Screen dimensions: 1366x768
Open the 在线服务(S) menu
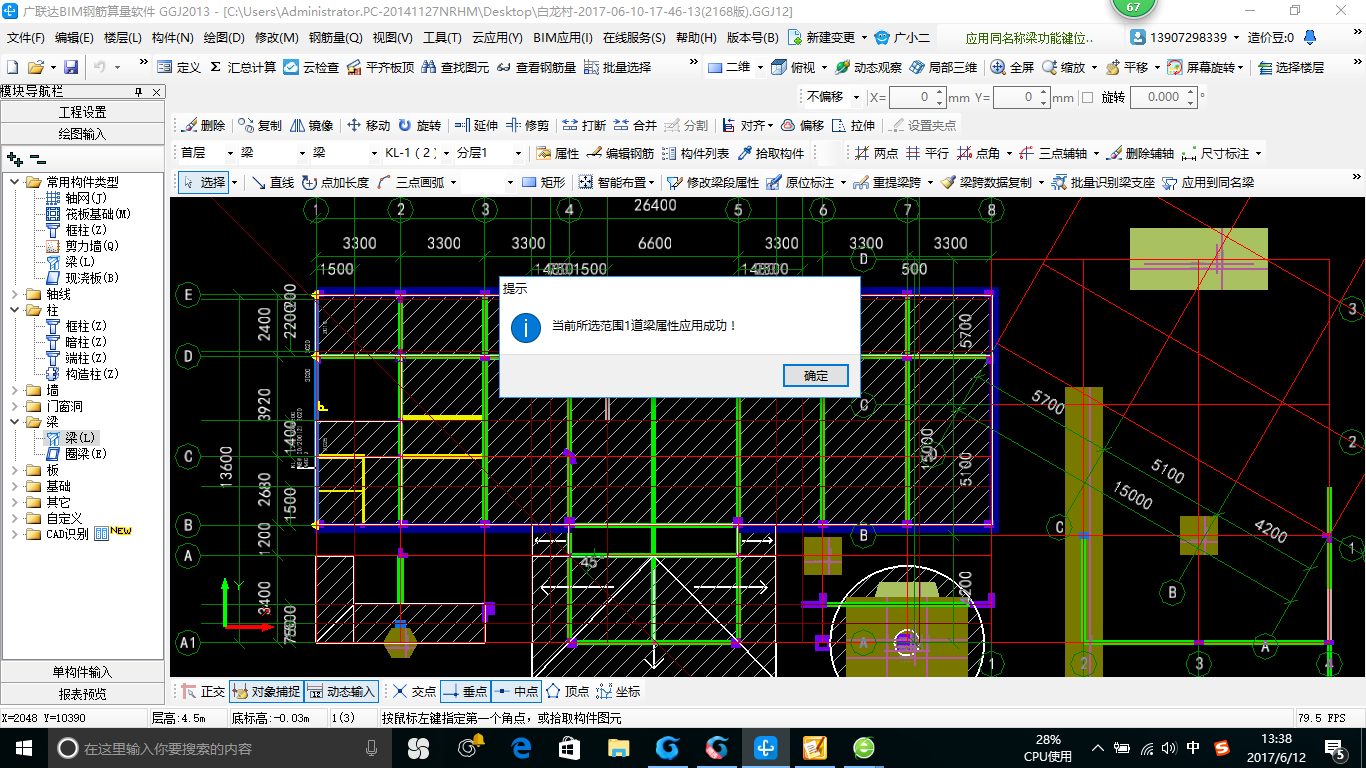tap(634, 38)
